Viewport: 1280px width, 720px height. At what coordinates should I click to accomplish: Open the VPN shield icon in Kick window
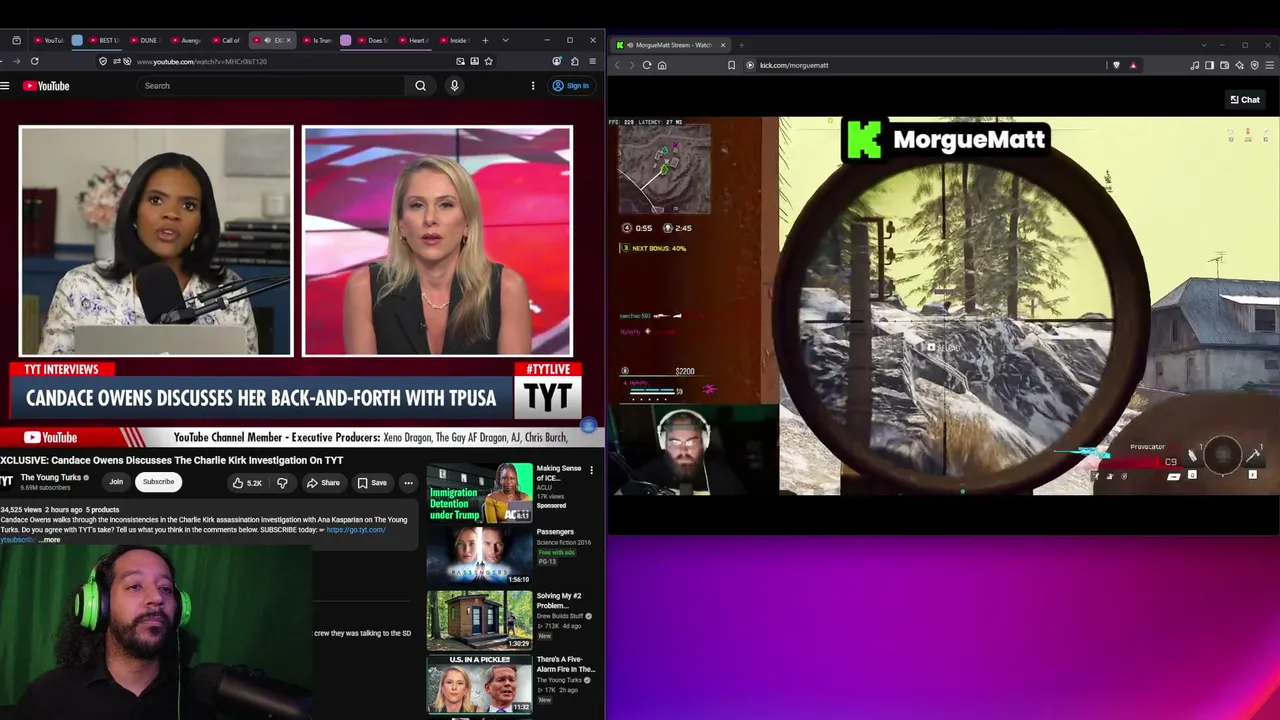pos(1254,65)
